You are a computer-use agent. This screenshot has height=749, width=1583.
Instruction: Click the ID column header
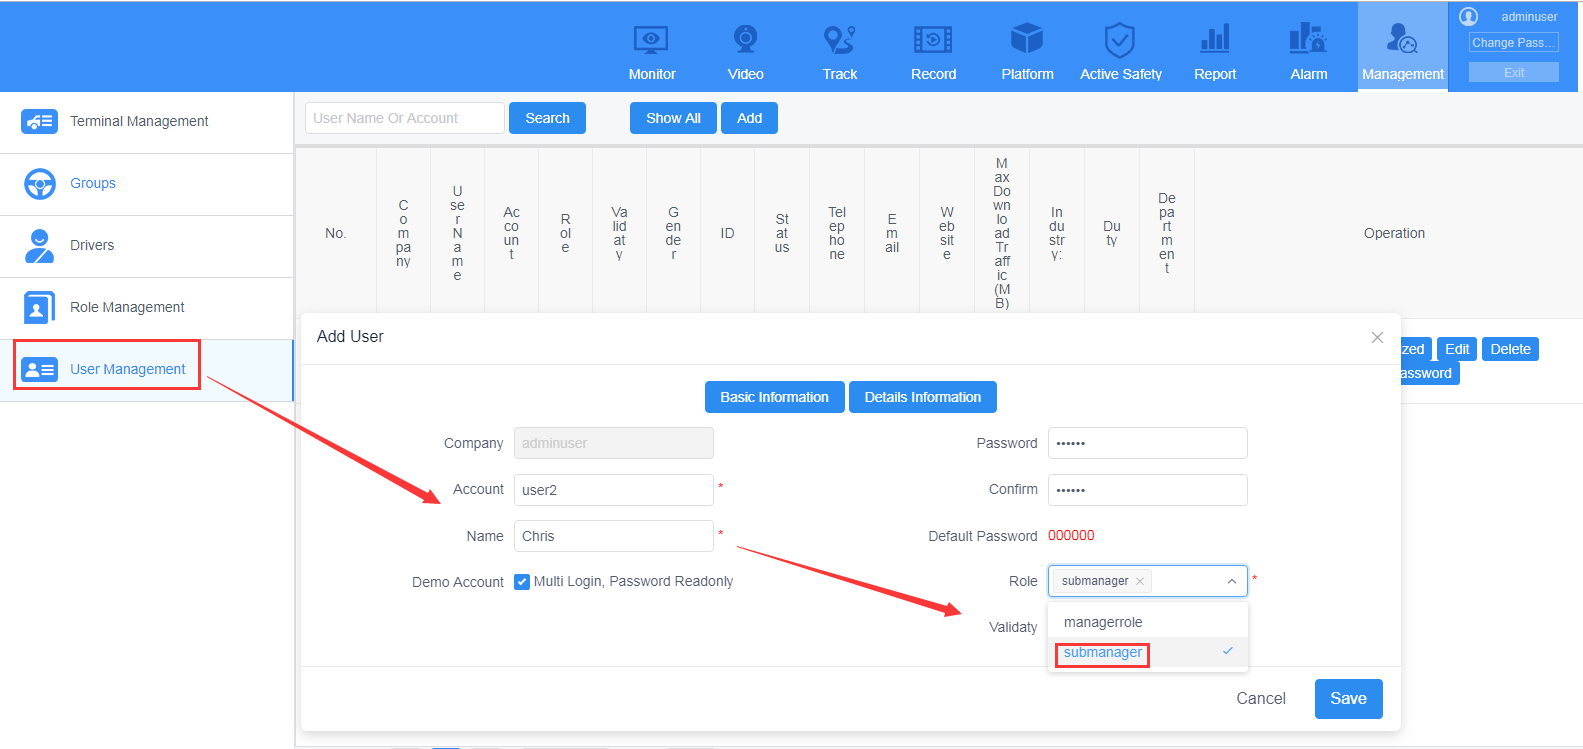coord(727,233)
